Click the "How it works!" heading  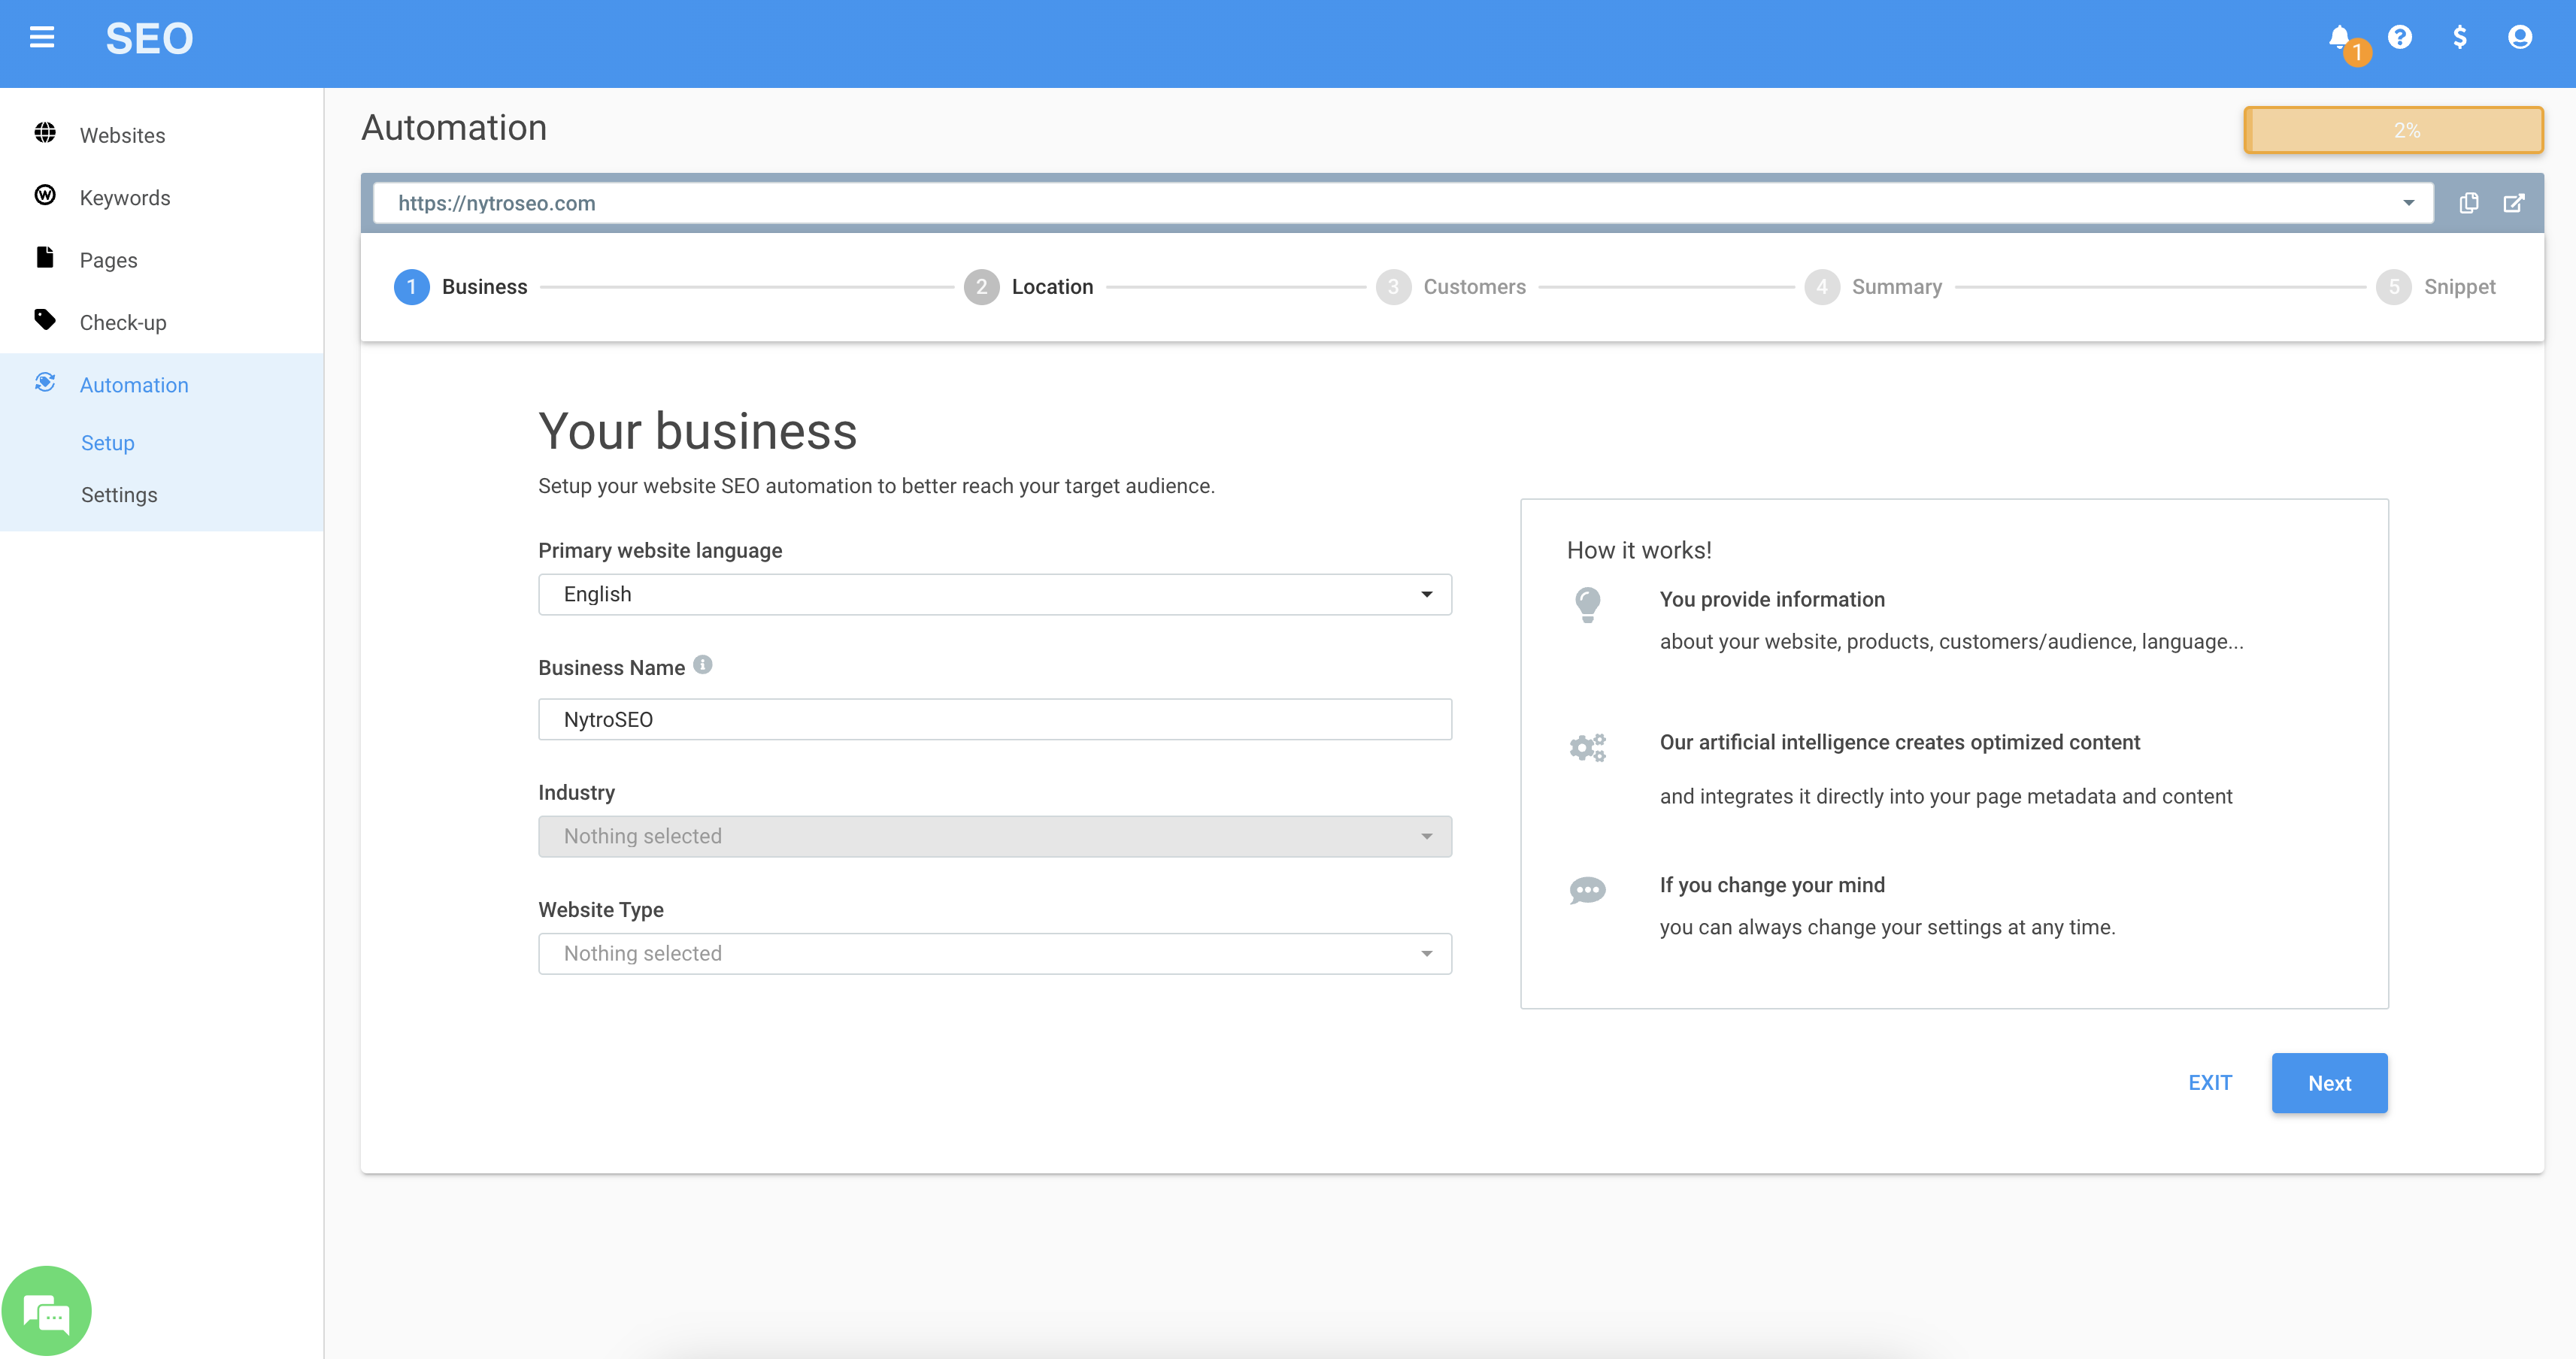click(x=1639, y=550)
